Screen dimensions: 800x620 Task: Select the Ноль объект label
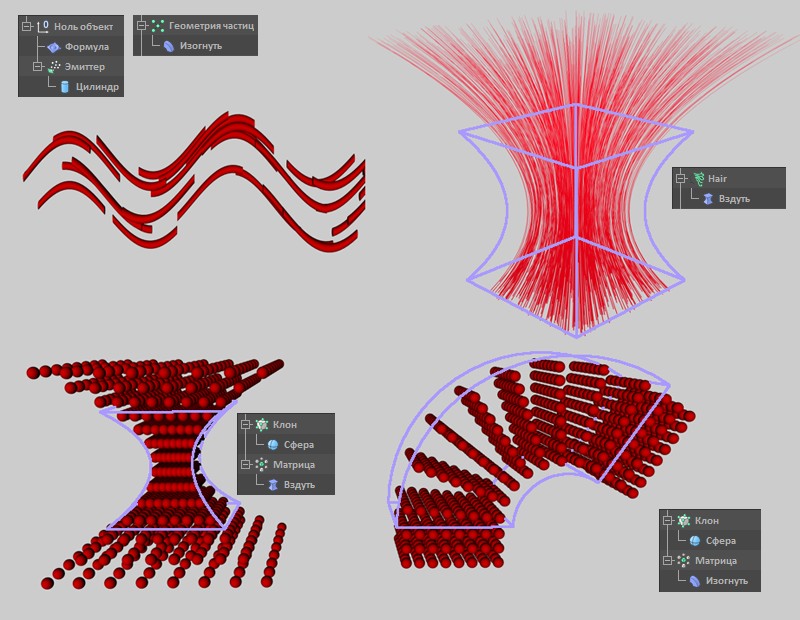pos(84,27)
